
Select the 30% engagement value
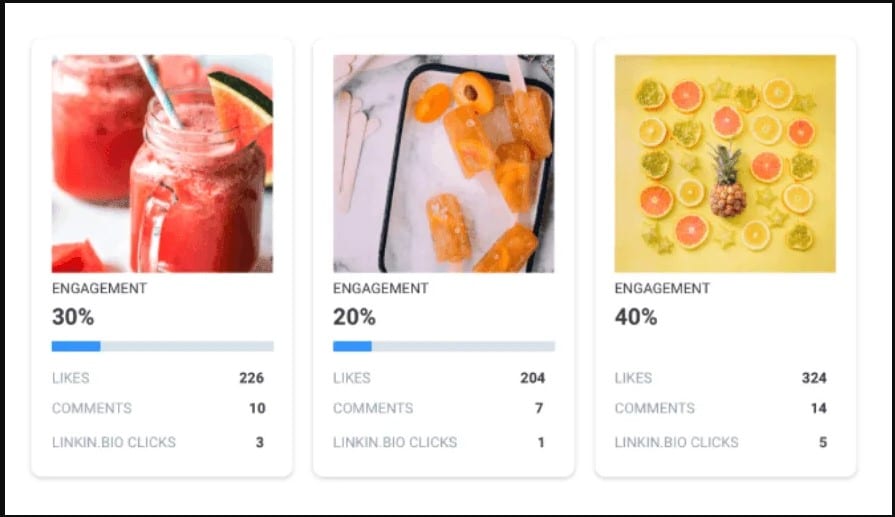[x=73, y=317]
